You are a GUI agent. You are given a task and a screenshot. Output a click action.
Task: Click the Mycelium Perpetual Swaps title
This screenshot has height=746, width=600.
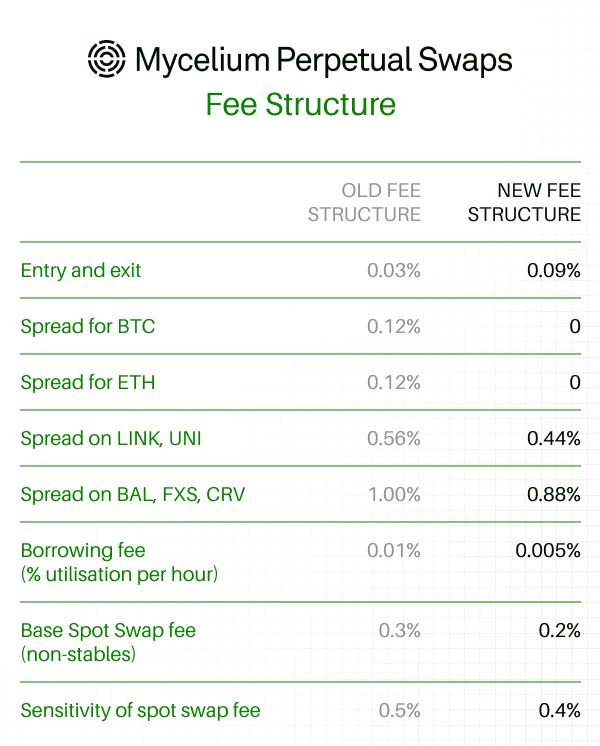[x=324, y=60]
